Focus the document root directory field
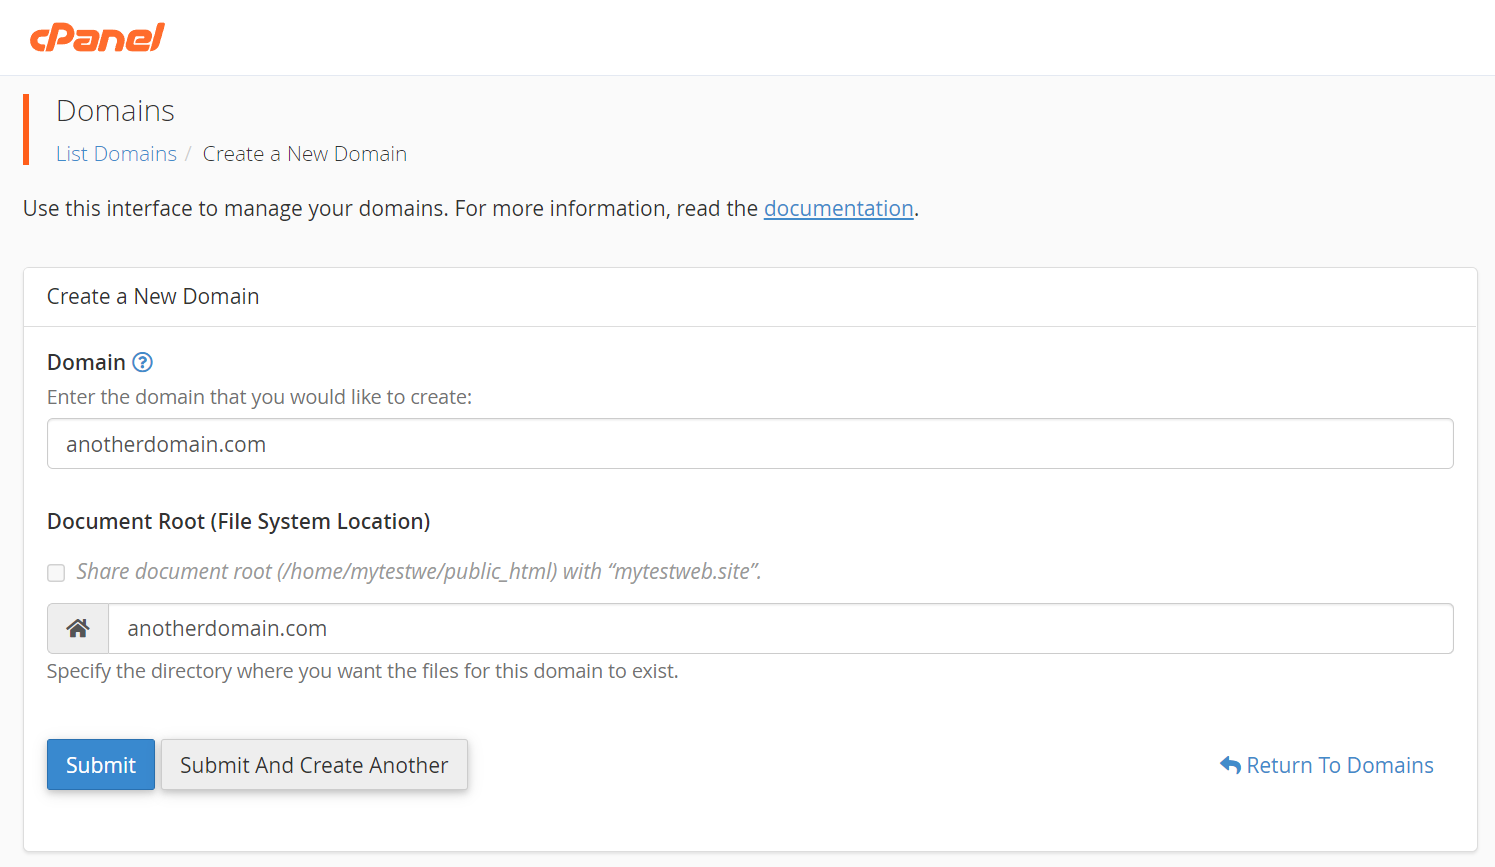This screenshot has width=1495, height=867. 781,628
